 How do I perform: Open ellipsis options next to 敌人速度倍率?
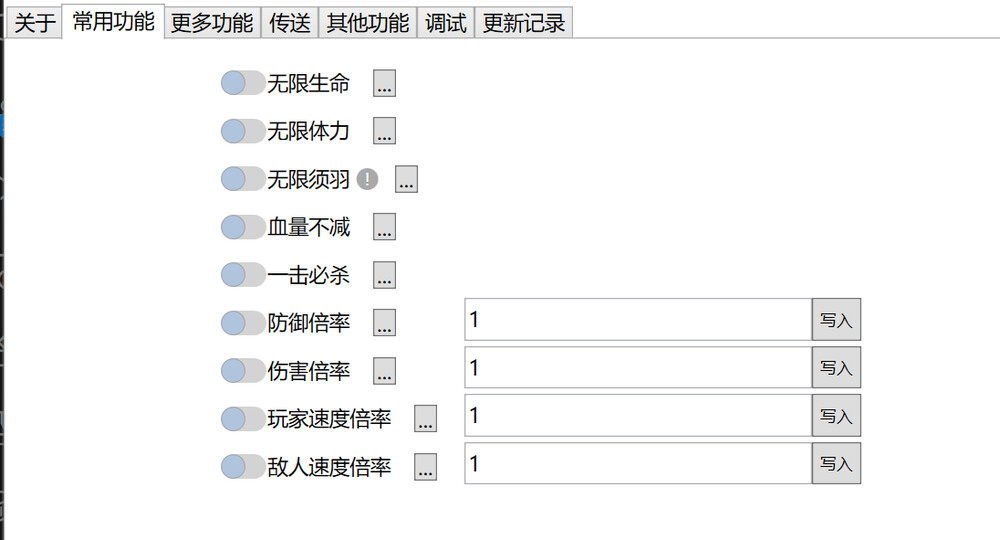[x=425, y=467]
